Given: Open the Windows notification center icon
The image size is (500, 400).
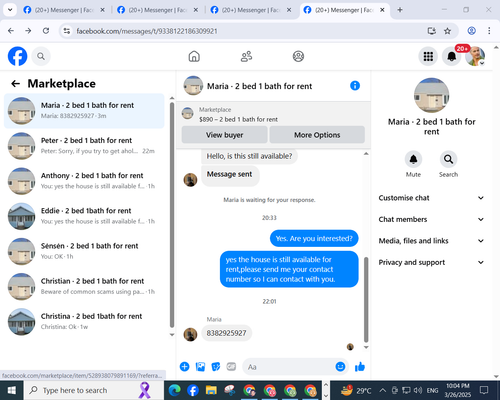Looking at the screenshot, I should (484, 390).
